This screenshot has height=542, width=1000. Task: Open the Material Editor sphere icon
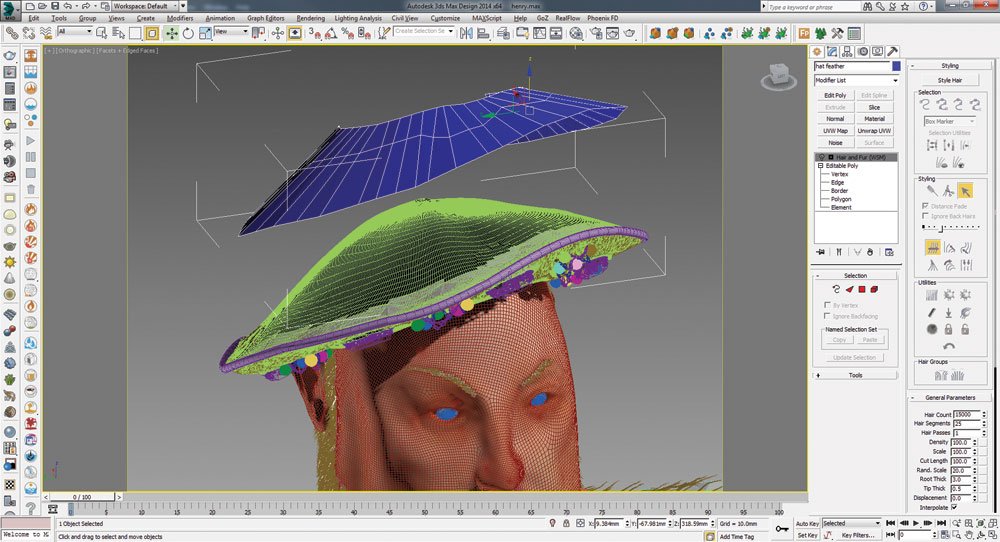click(577, 33)
